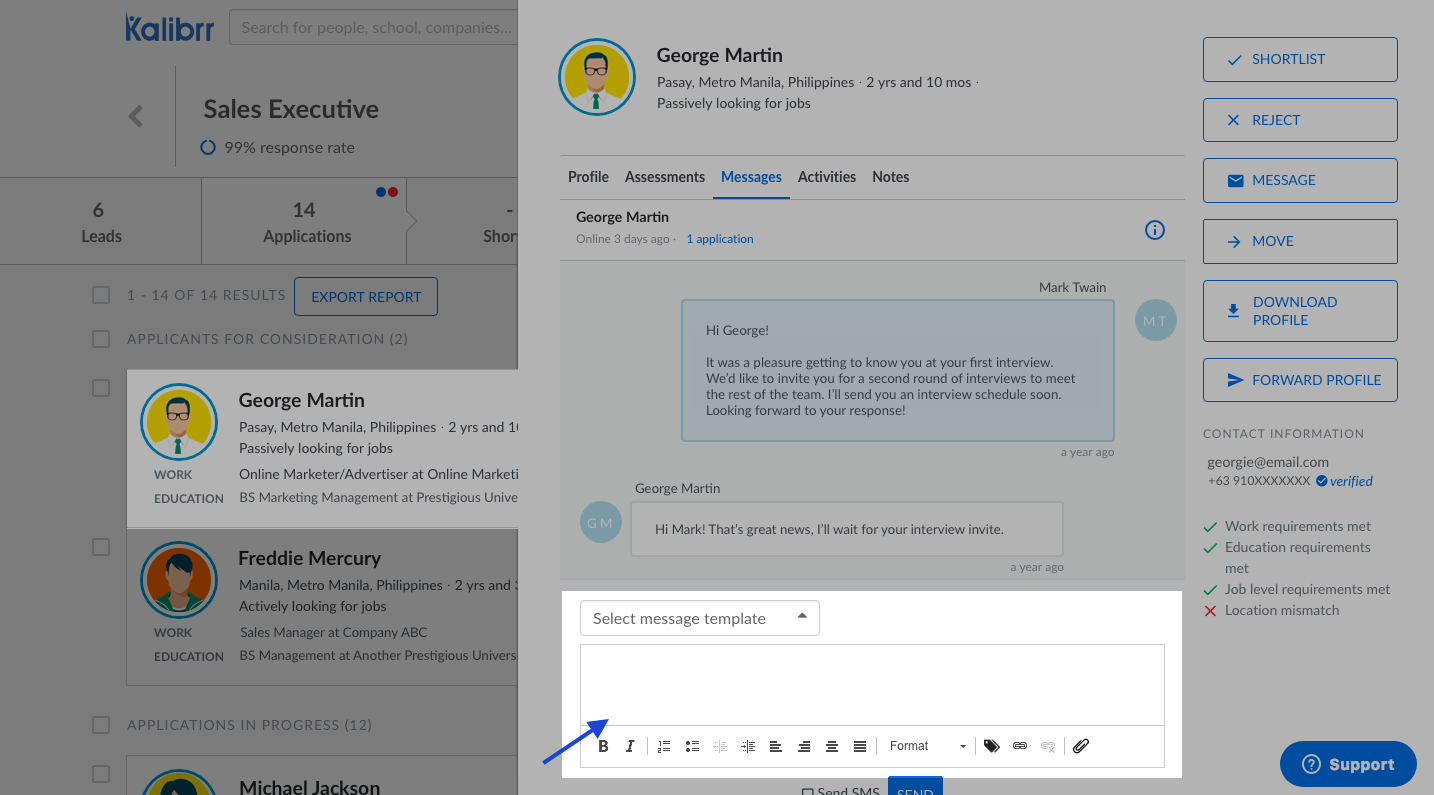Open the 1 application link
The height and width of the screenshot is (795, 1434).
pyautogui.click(x=719, y=239)
